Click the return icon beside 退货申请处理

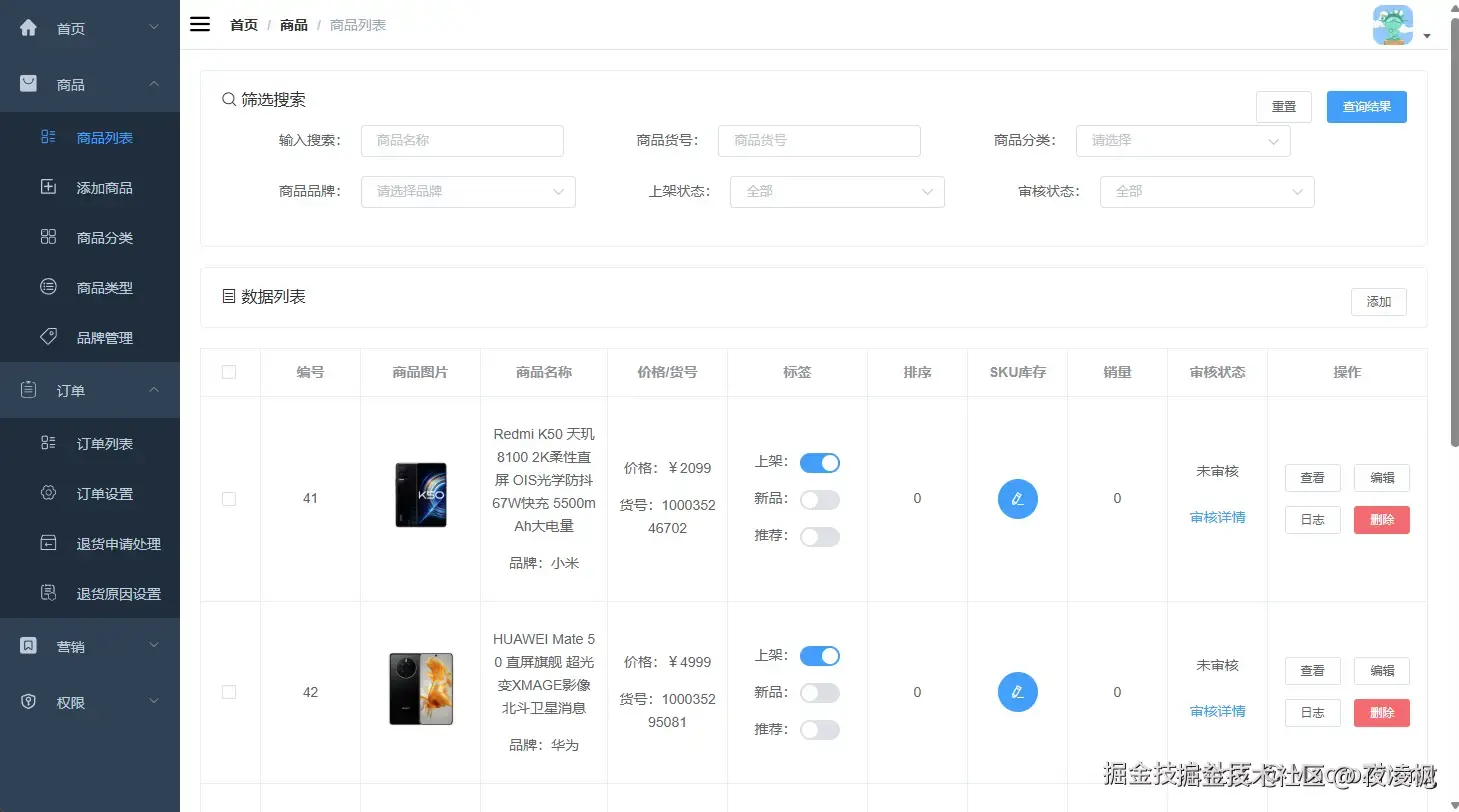pos(48,543)
